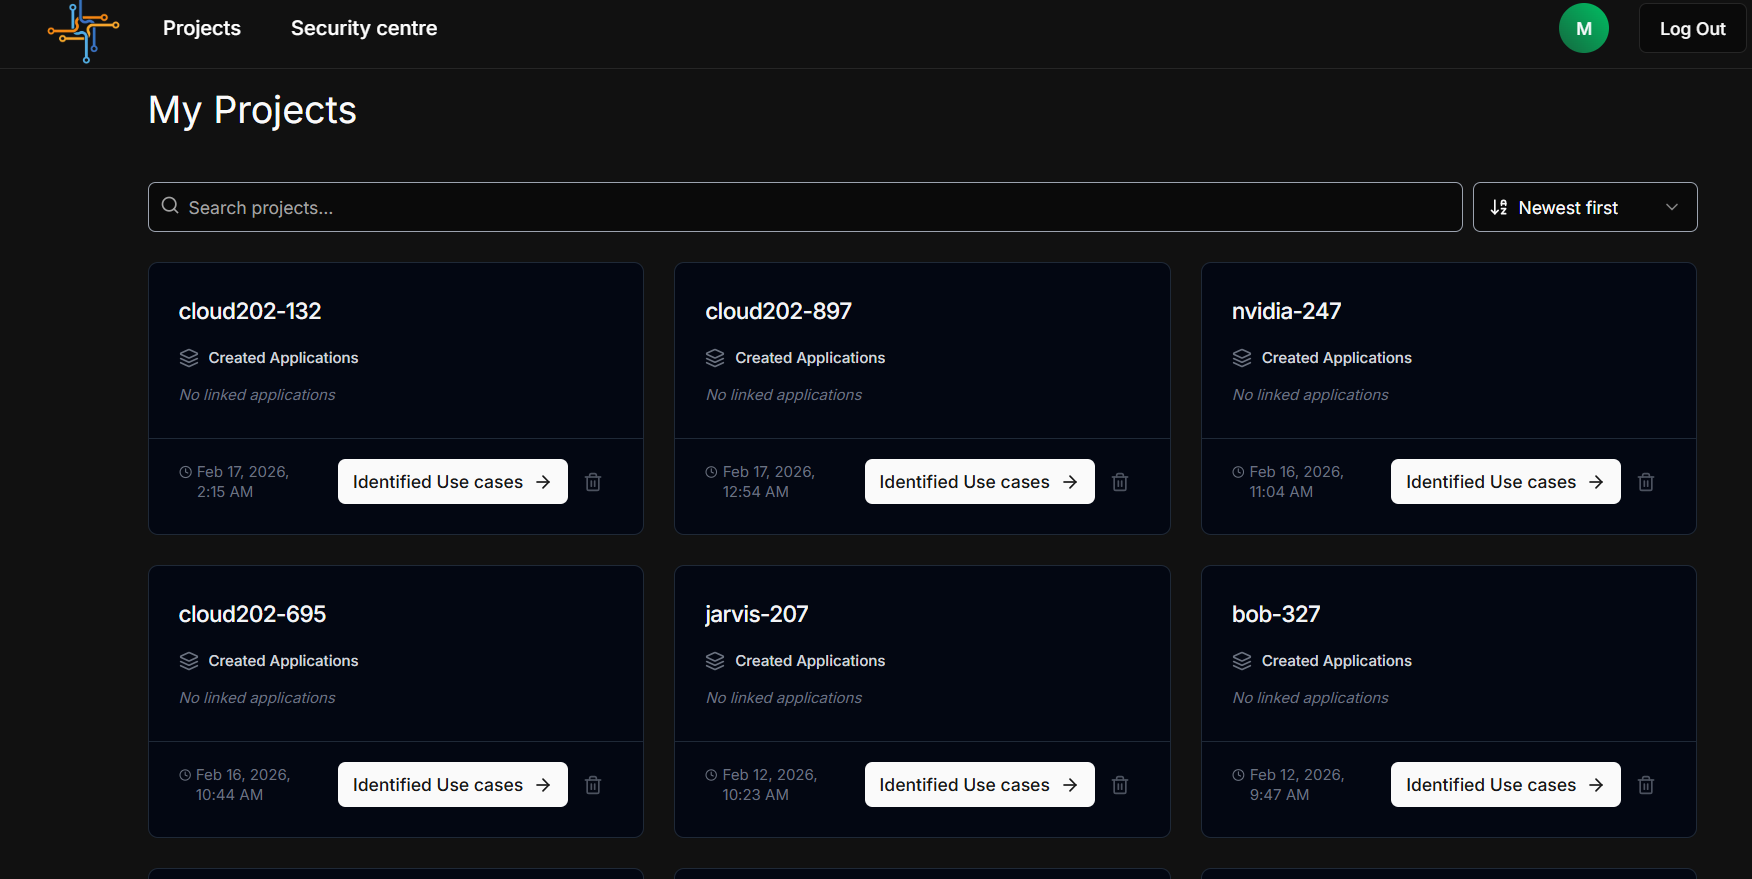This screenshot has height=879, width=1752.
Task: Click the app logo in header
Action: (x=84, y=31)
